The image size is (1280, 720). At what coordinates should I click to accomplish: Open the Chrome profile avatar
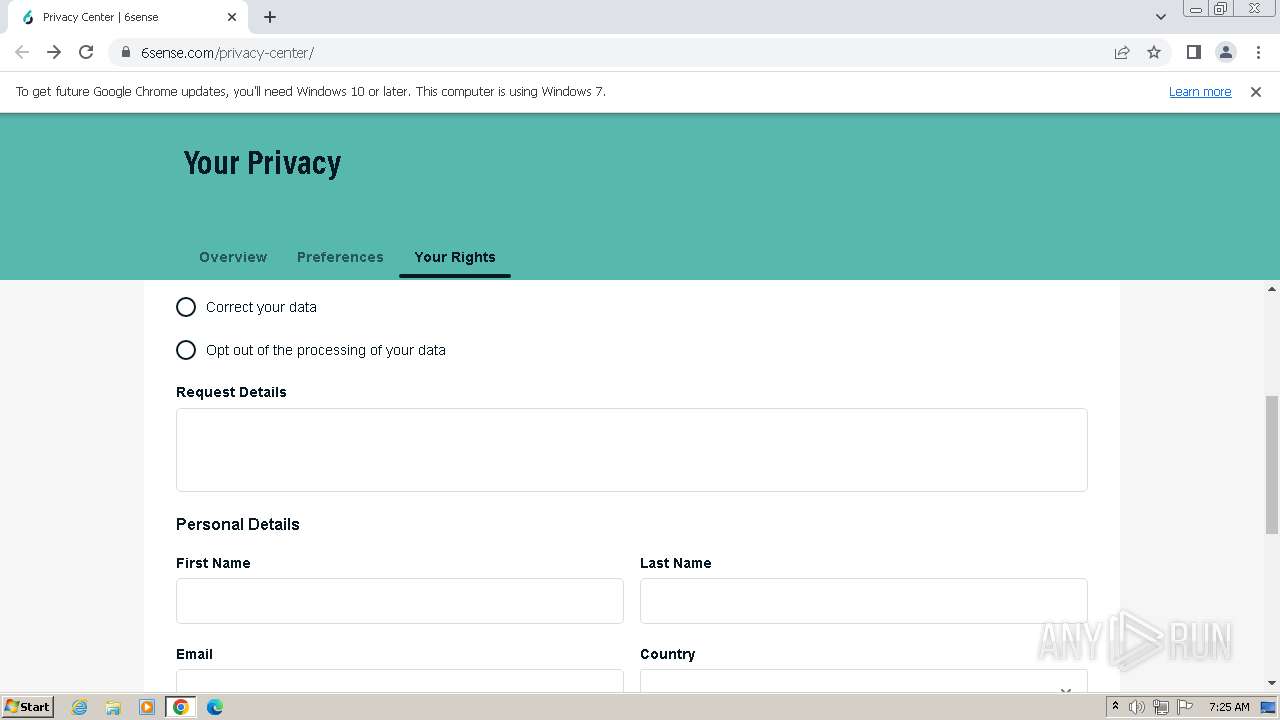pos(1225,52)
